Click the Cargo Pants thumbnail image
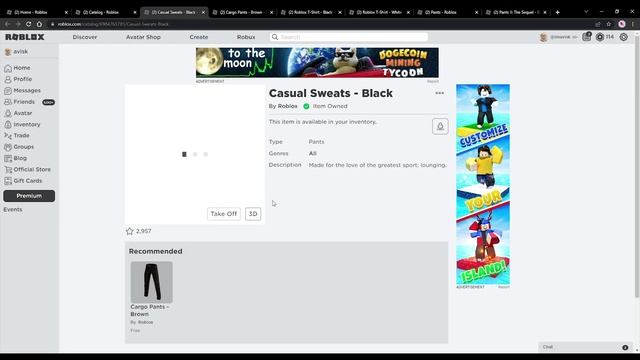The height and width of the screenshot is (360, 640). click(x=151, y=282)
